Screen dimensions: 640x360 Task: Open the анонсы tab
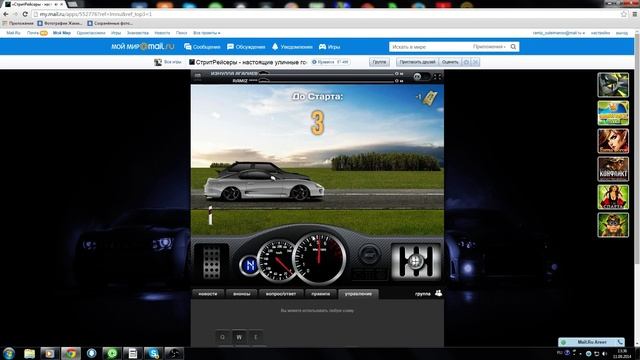point(242,294)
